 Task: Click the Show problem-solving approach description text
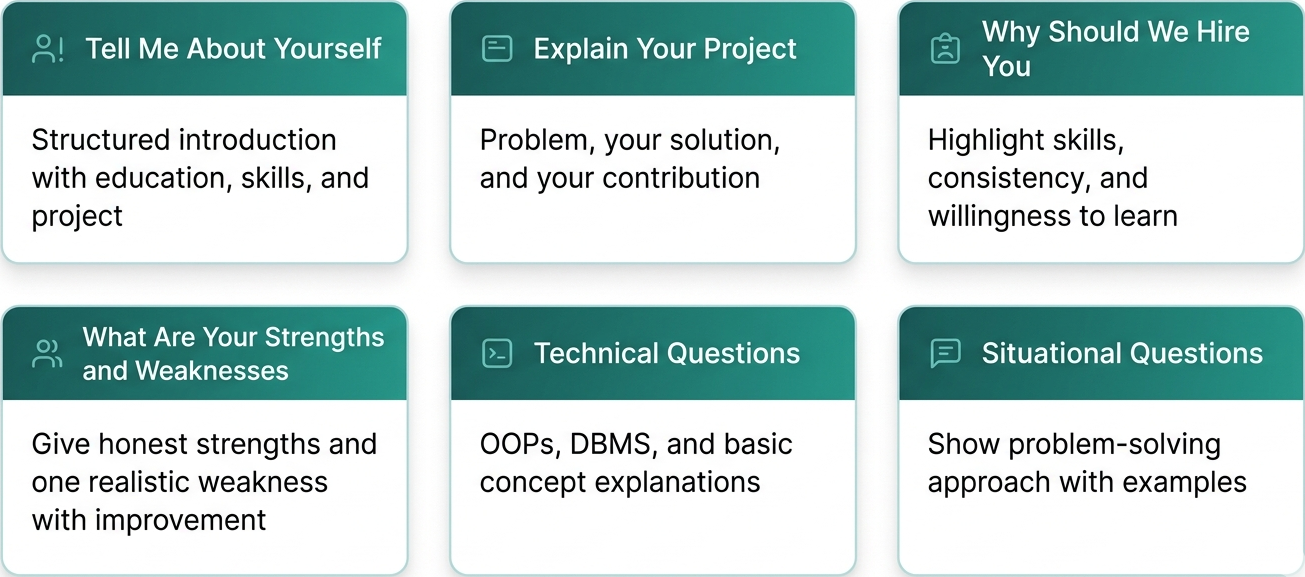(x=1087, y=463)
